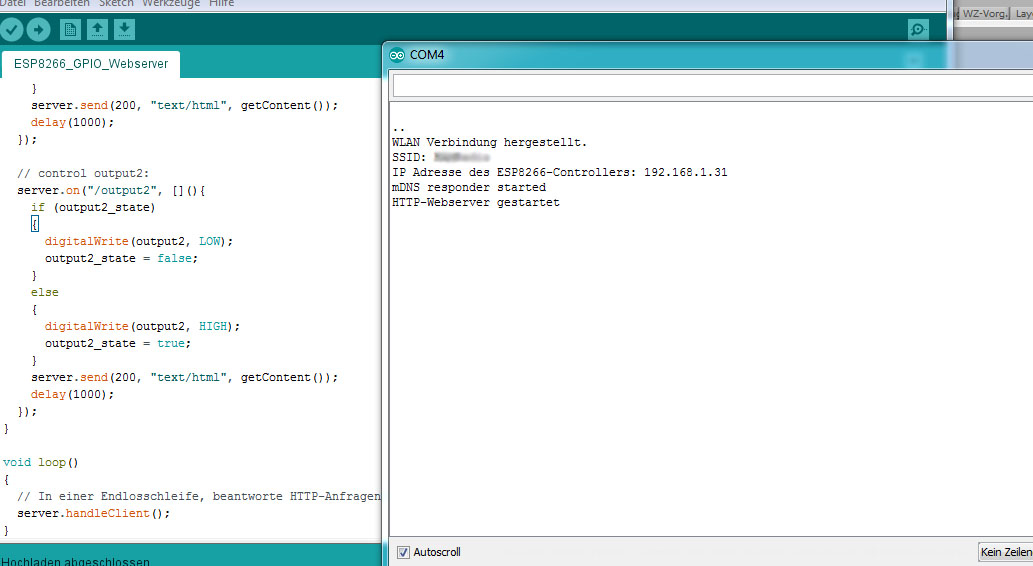Click the Open sketch up-arrow icon

tap(97, 30)
